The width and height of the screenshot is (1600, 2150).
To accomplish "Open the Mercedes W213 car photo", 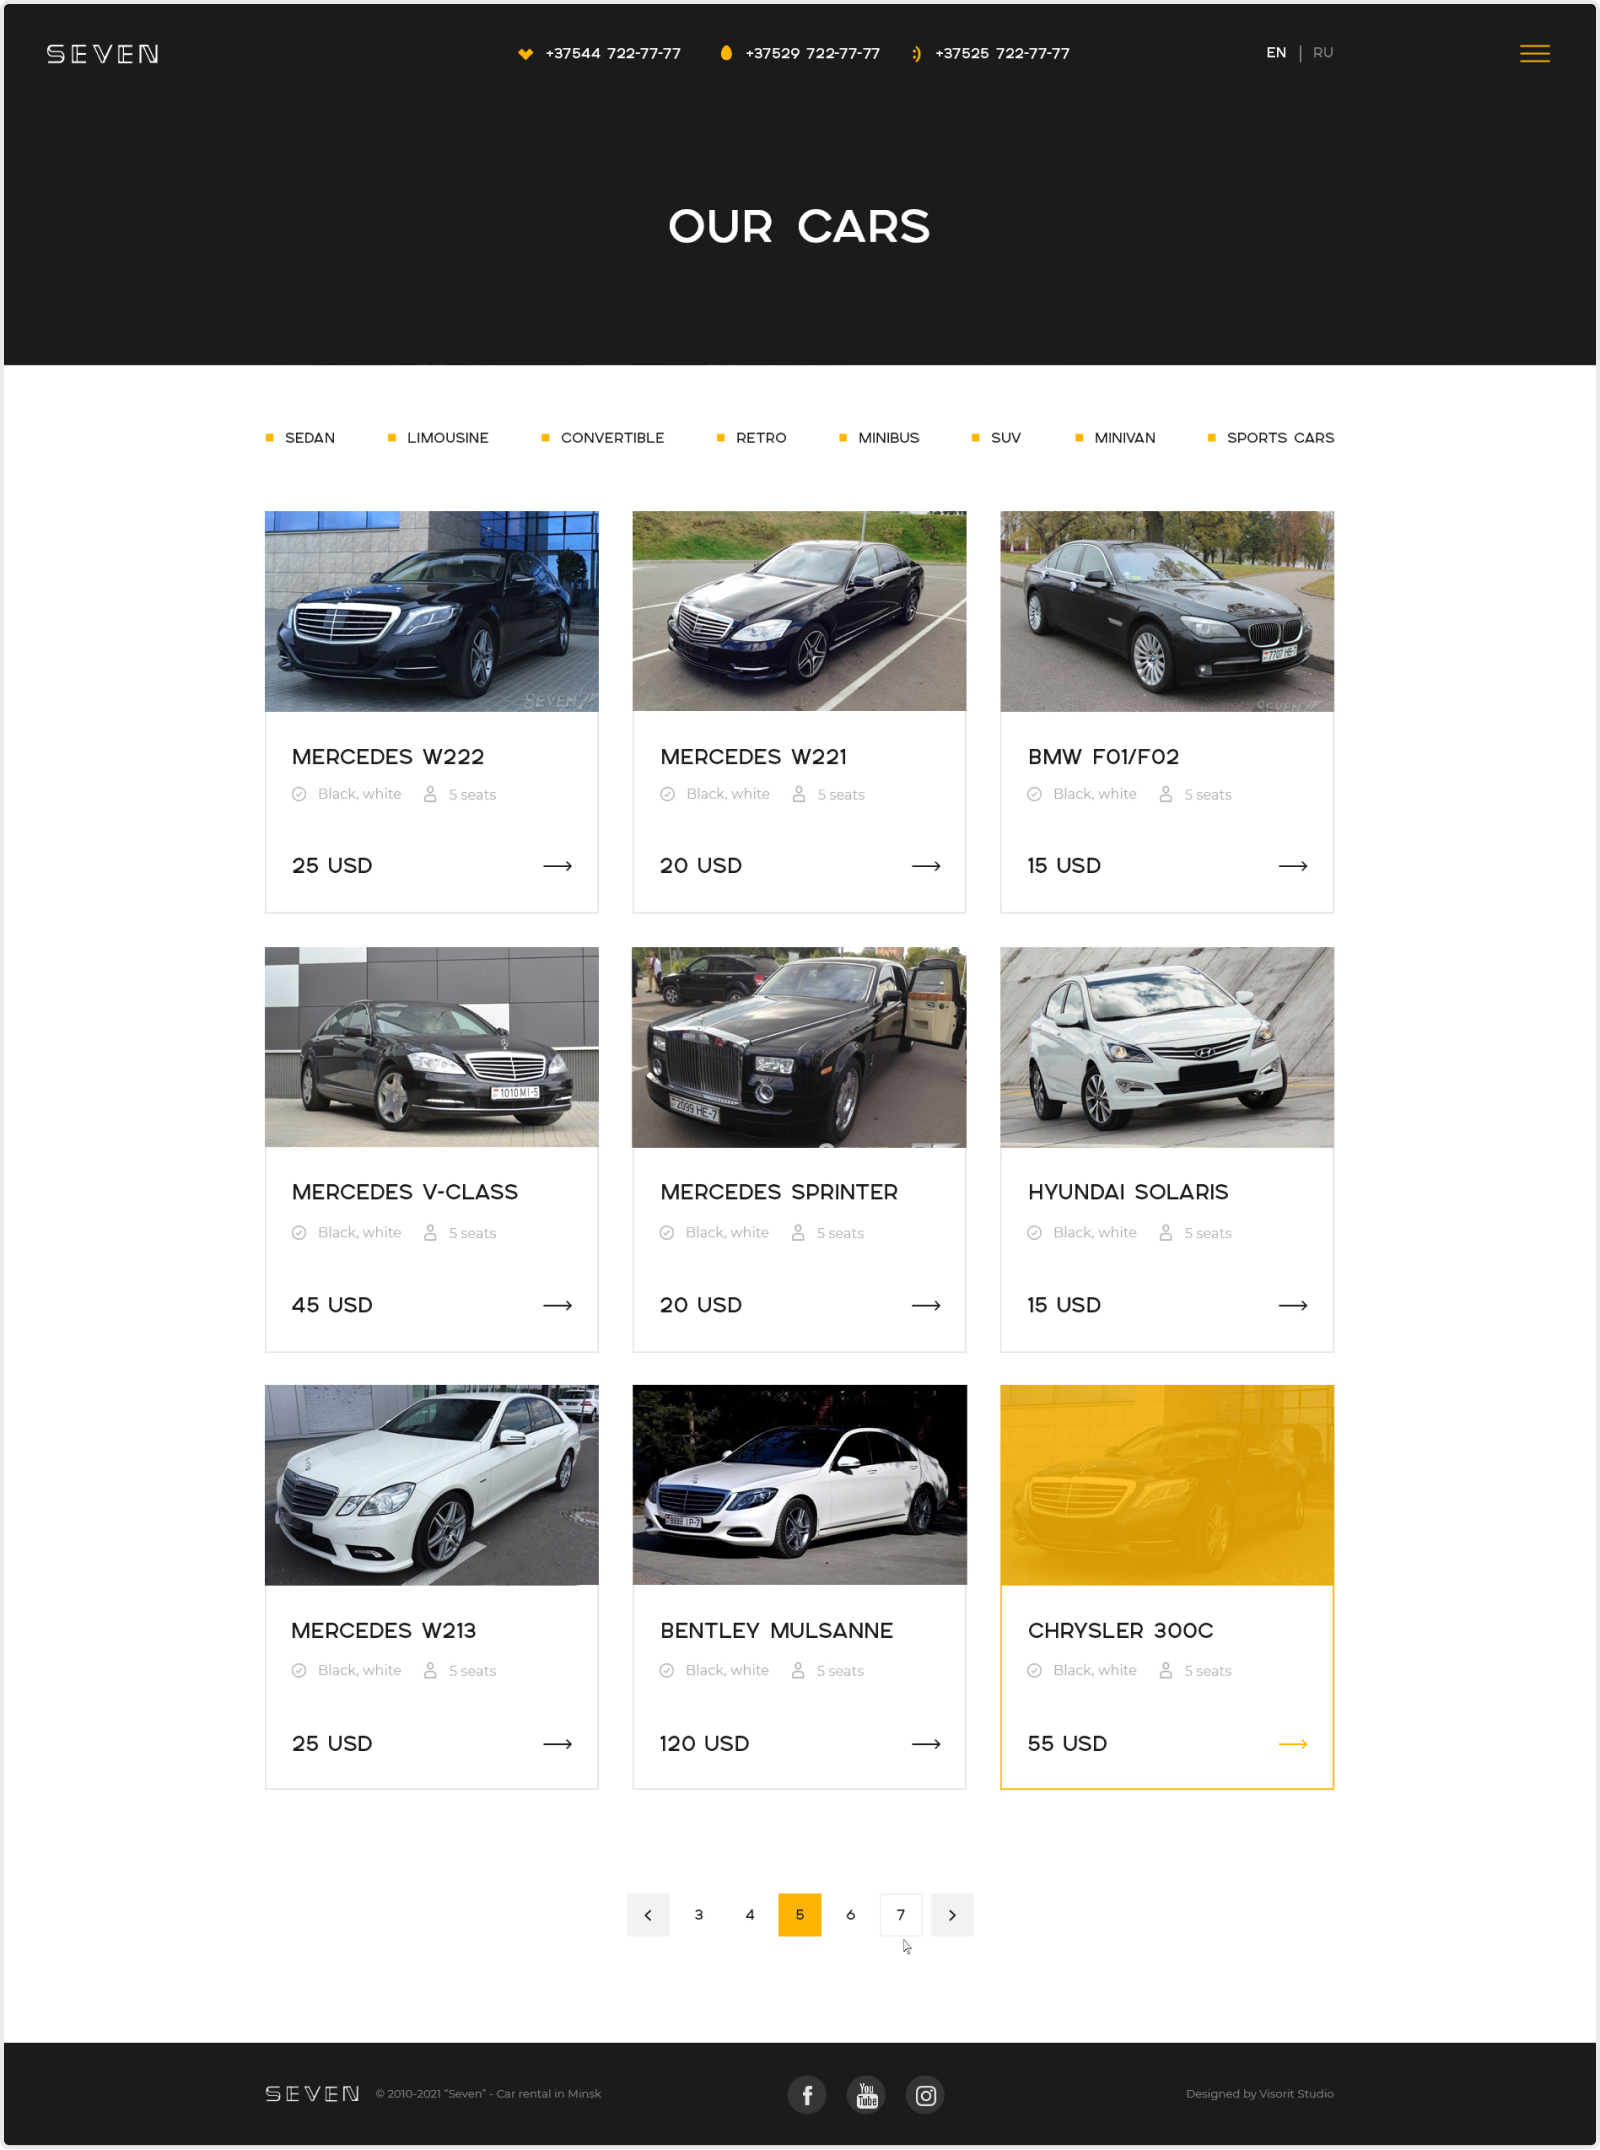I will click(432, 1485).
